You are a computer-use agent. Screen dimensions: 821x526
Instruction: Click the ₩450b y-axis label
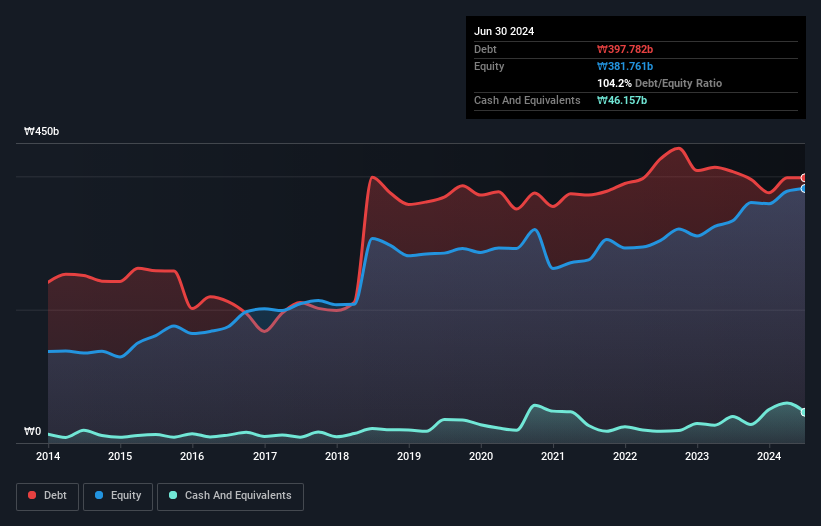[41, 131]
